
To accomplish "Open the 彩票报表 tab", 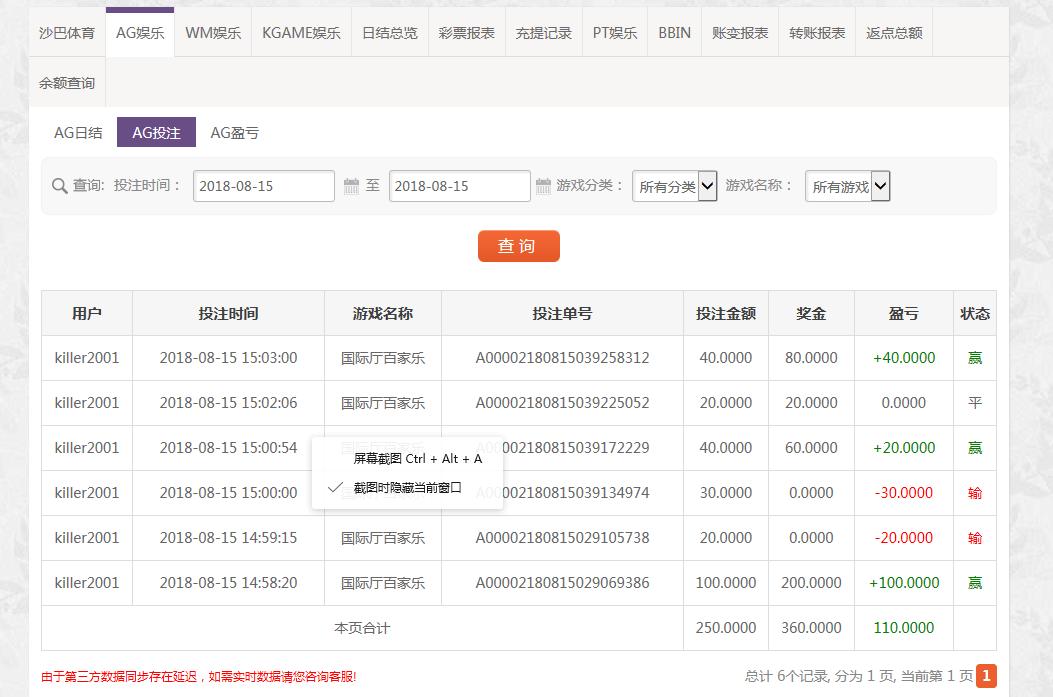I will click(466, 33).
